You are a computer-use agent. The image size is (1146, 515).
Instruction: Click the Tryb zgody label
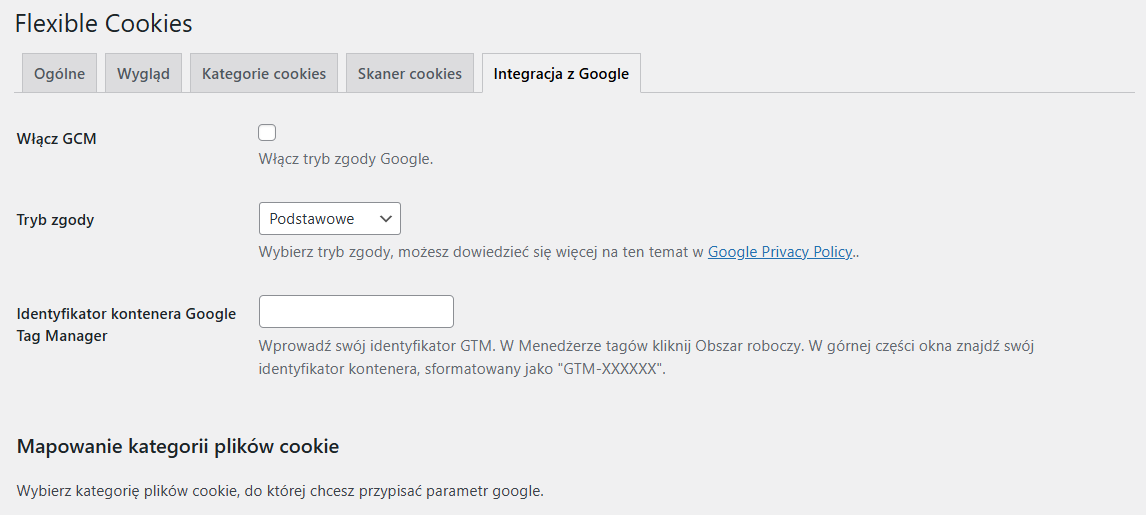coord(56,220)
